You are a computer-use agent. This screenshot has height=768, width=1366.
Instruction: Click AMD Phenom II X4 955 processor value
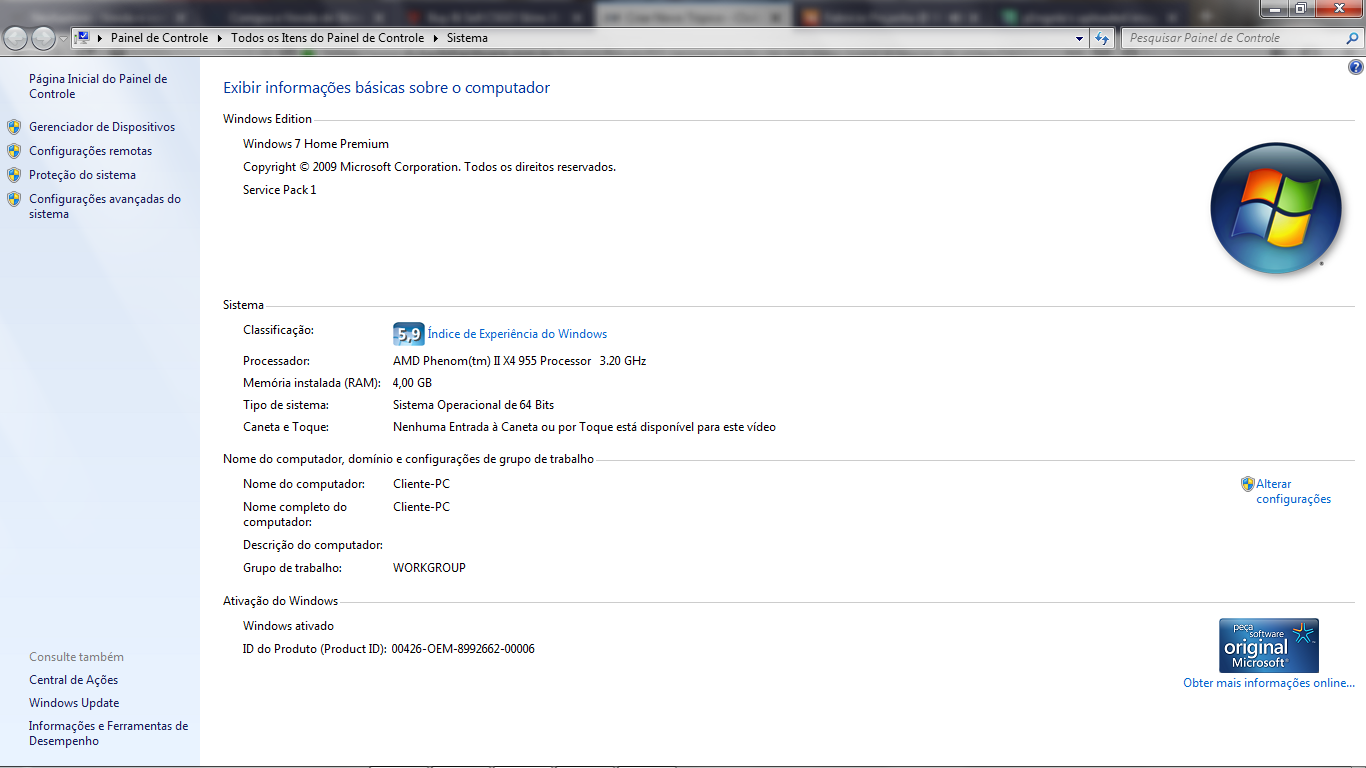(520, 361)
